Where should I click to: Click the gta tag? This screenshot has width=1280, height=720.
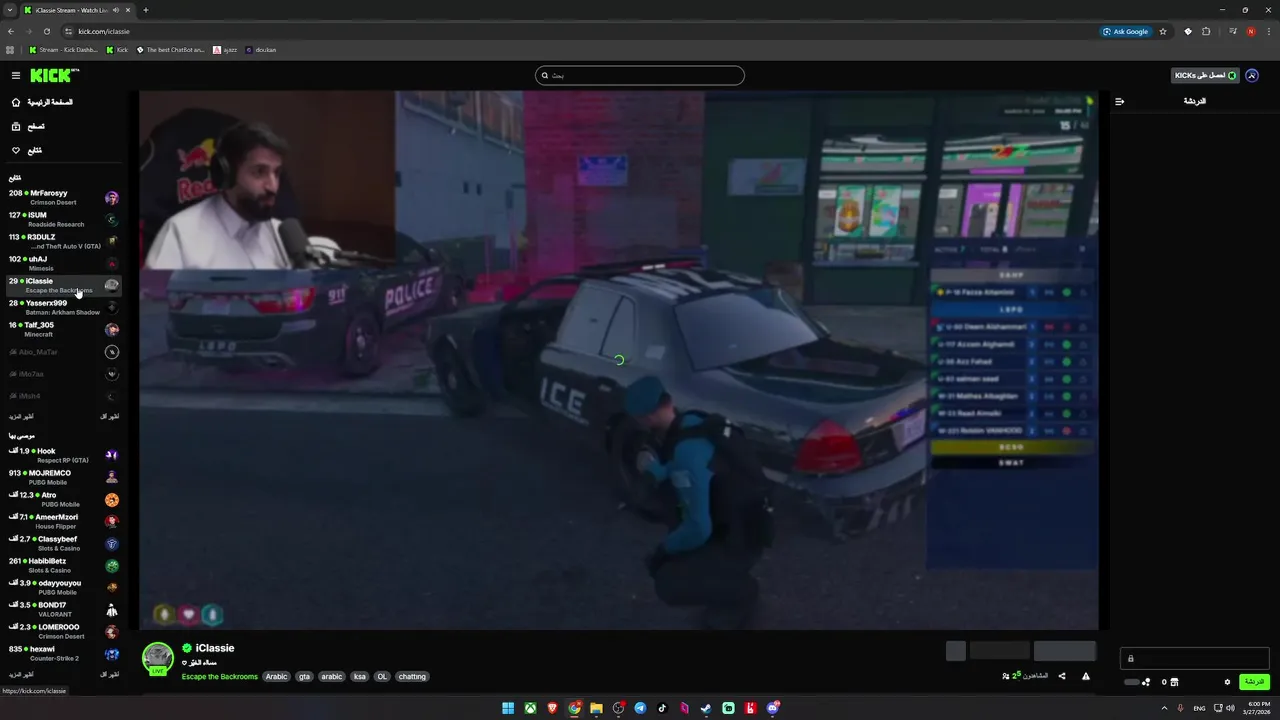(x=305, y=677)
